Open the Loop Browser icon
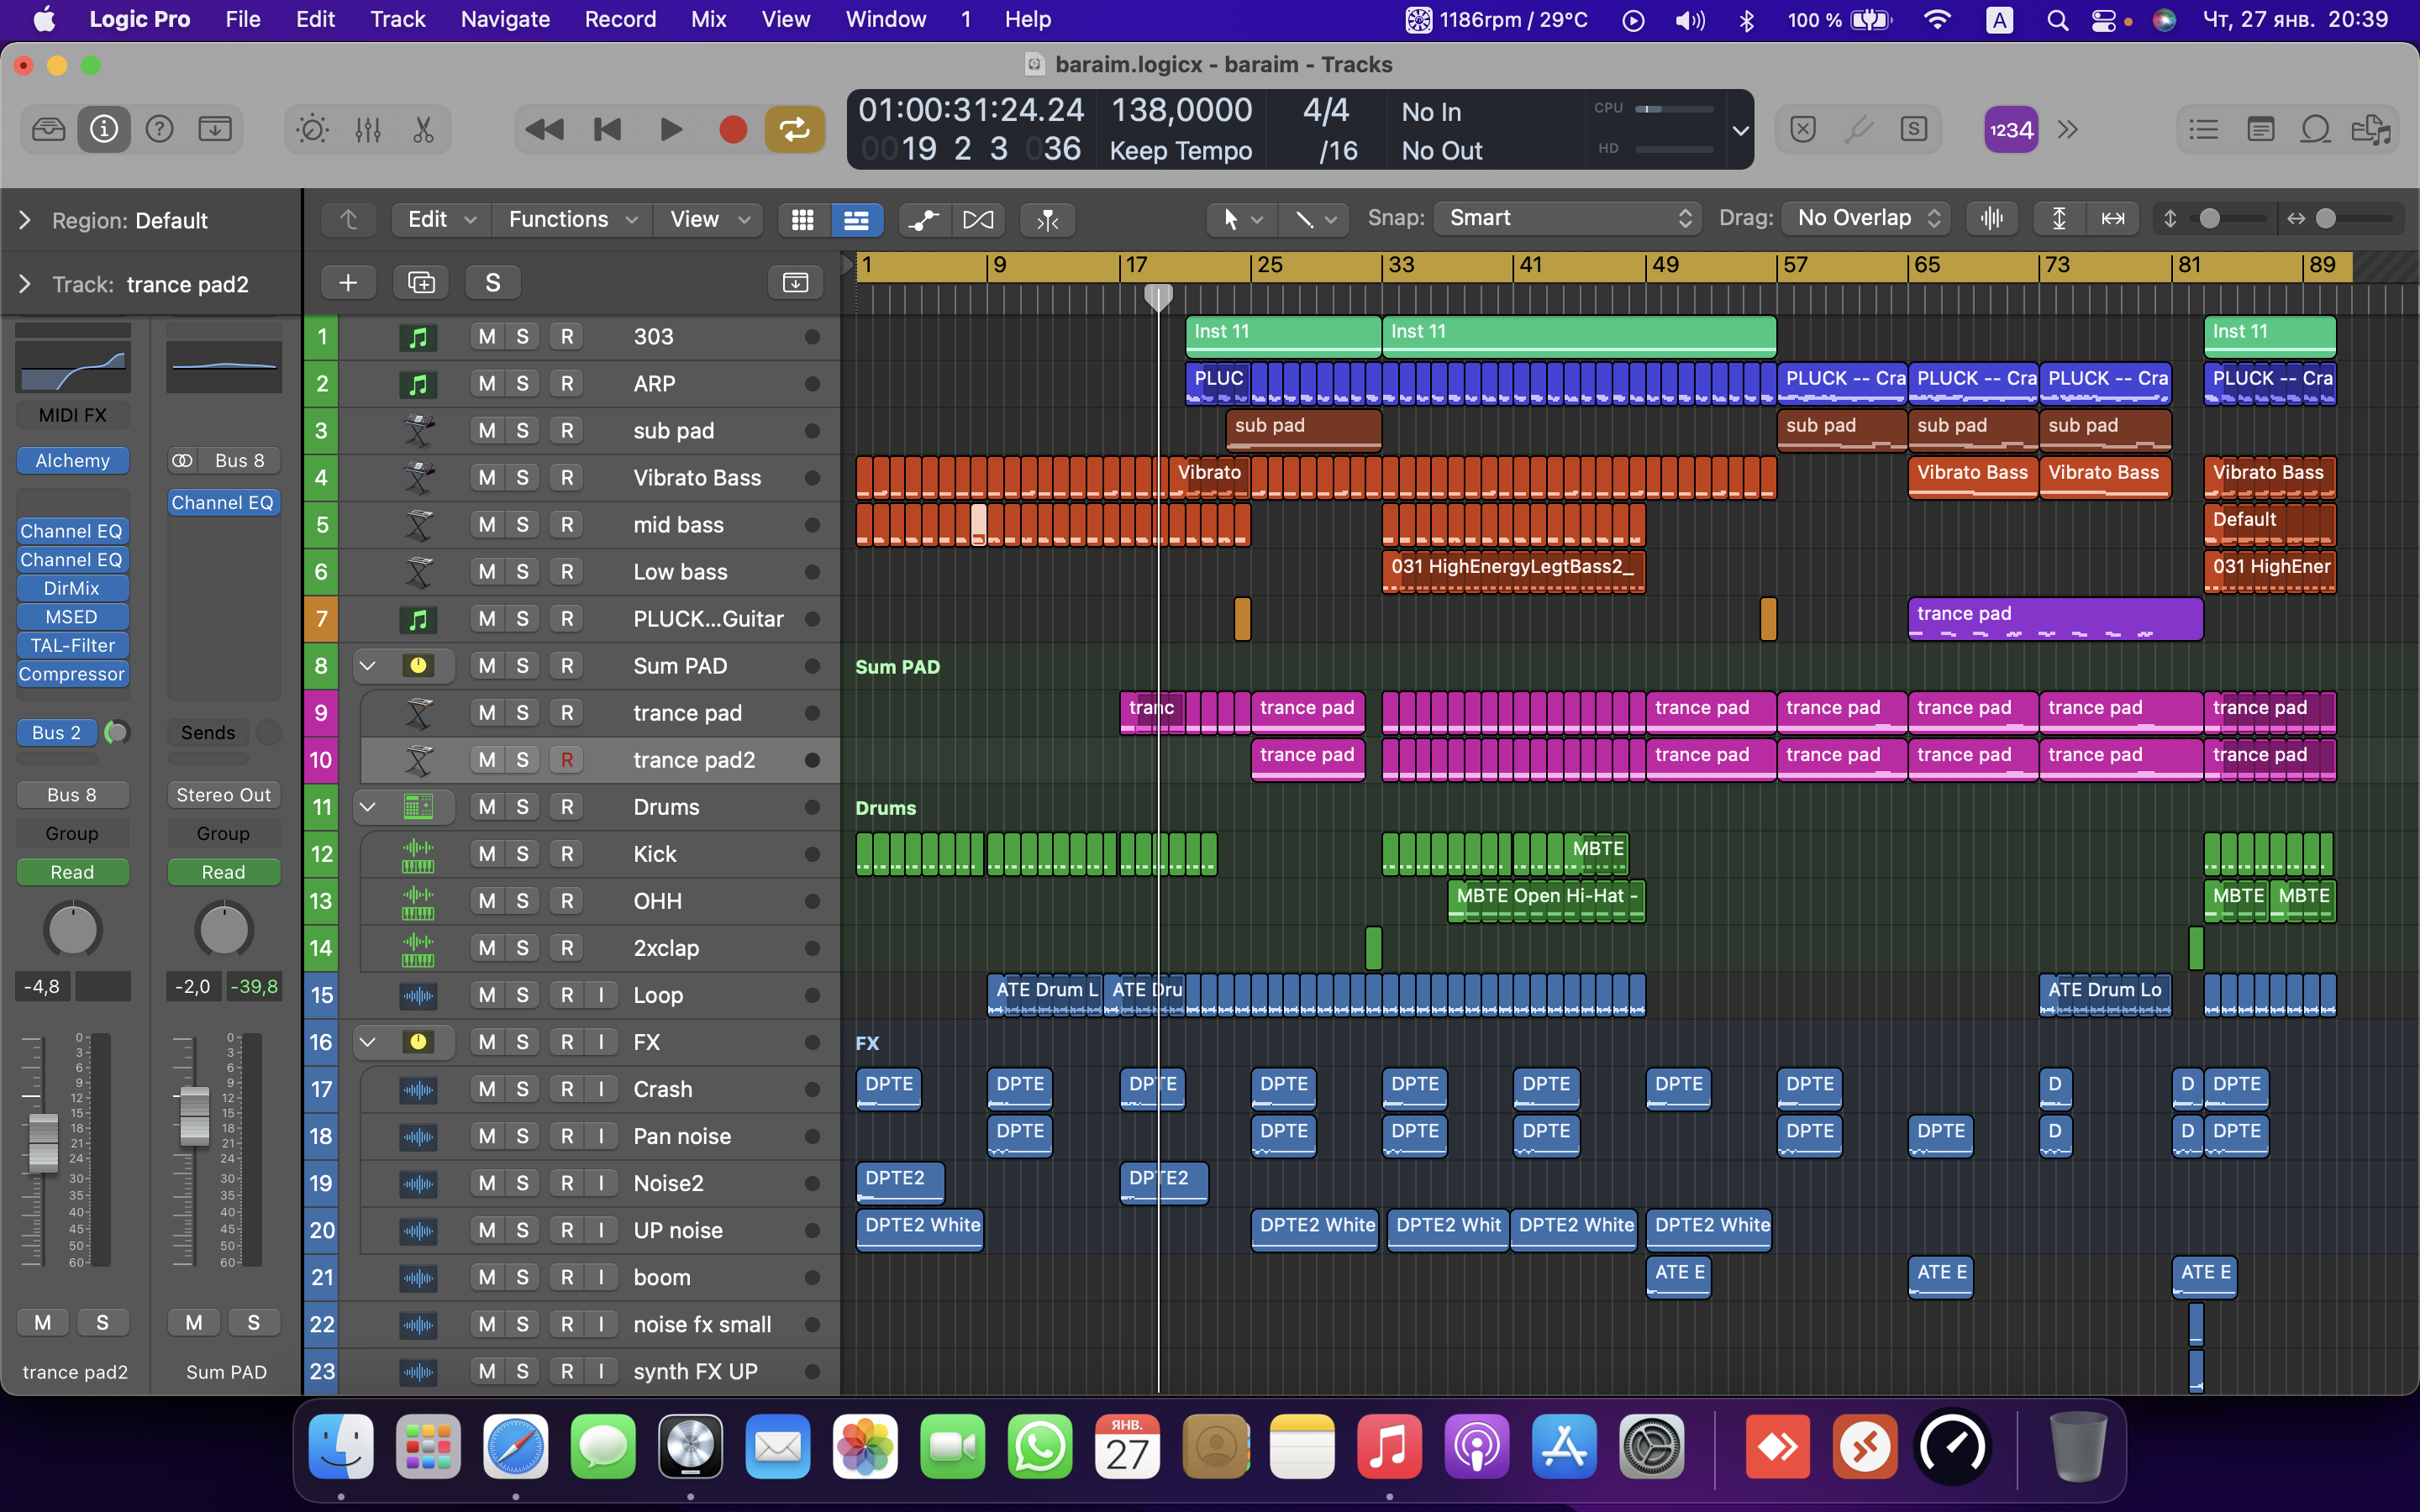 pyautogui.click(x=2316, y=129)
